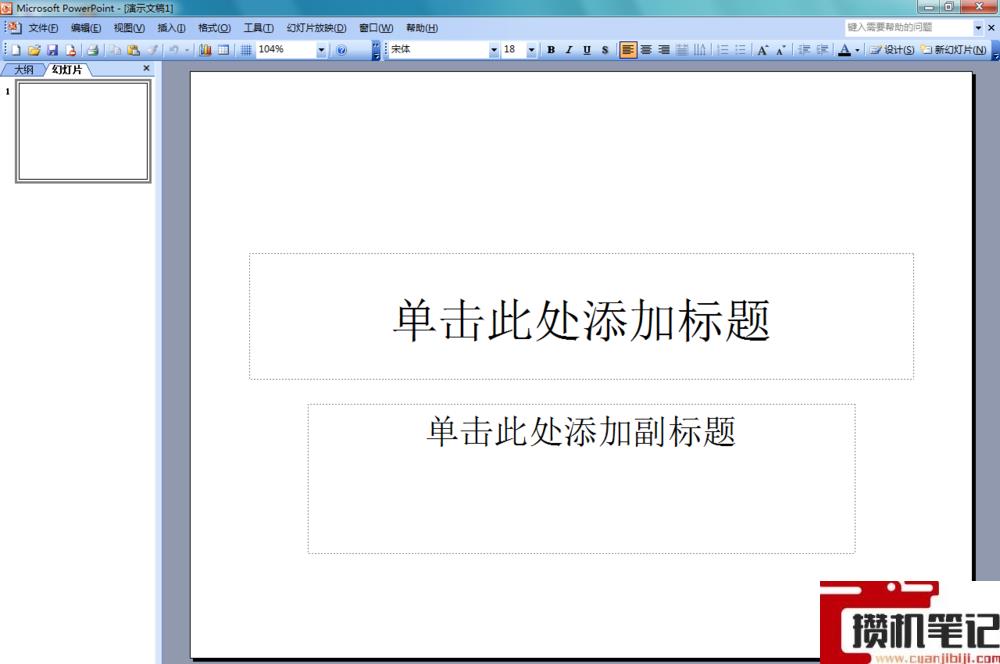Open the 帮助(H) menu
The width and height of the screenshot is (1000, 664).
(422, 28)
